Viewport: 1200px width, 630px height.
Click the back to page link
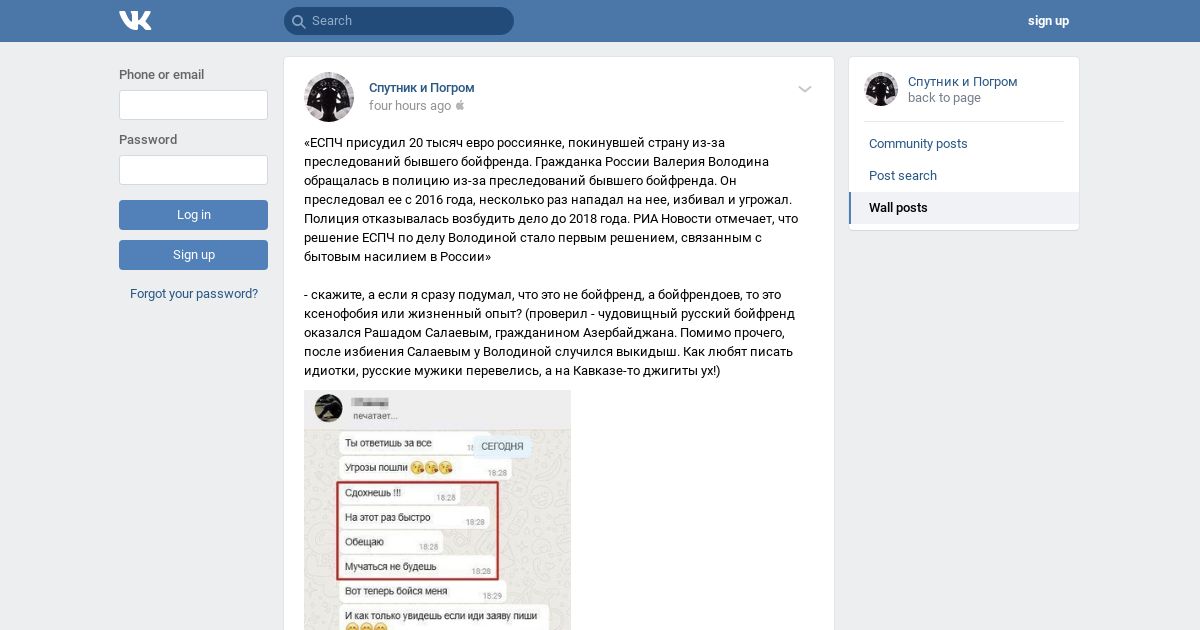(x=944, y=98)
